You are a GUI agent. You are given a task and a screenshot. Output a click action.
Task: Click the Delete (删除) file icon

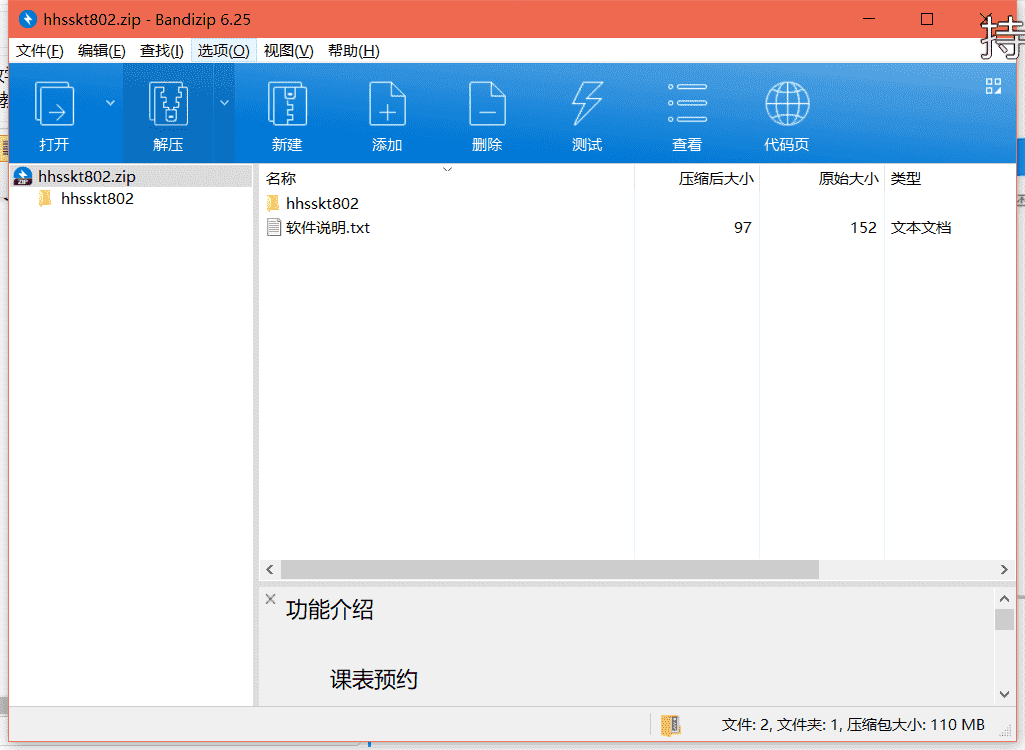coord(487,103)
